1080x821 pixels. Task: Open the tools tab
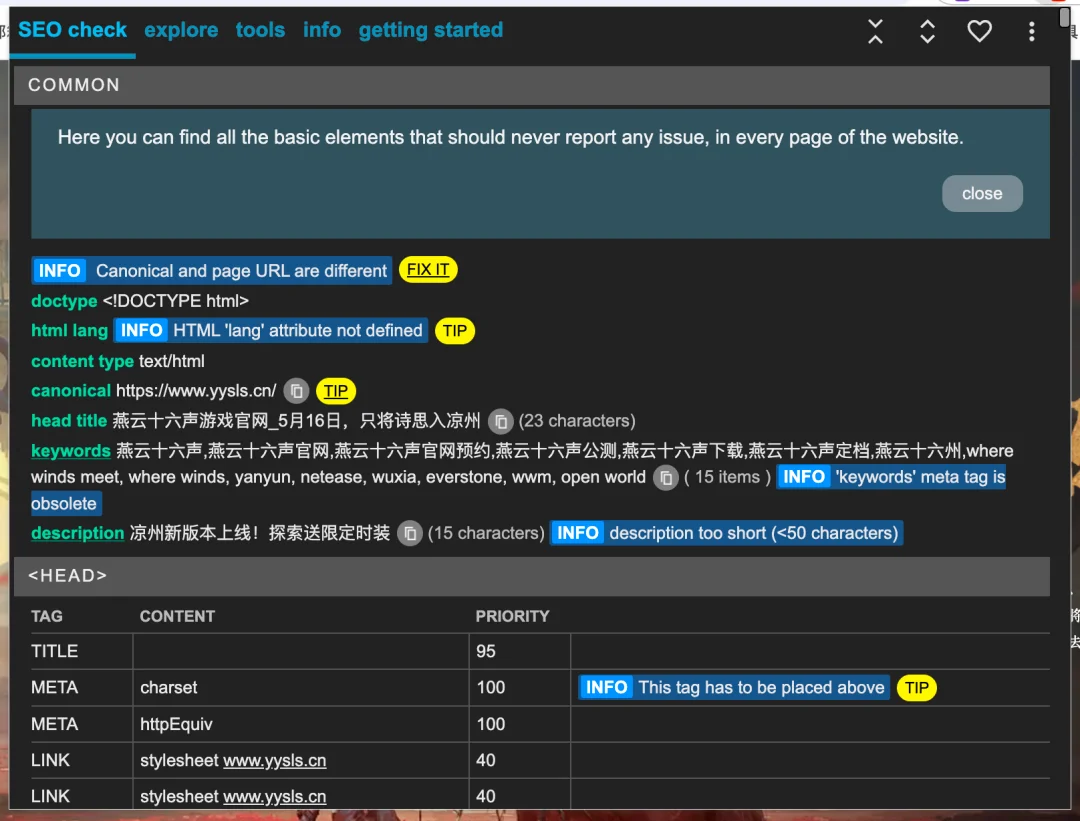(260, 30)
